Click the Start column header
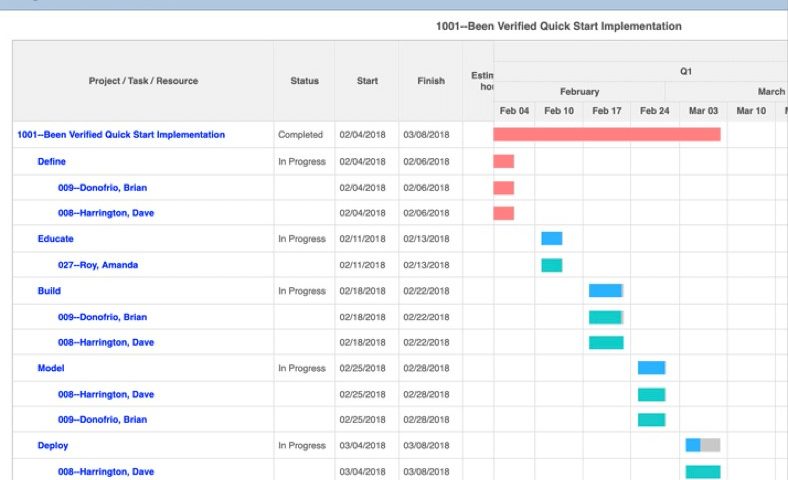This screenshot has height=480, width=788. (367, 81)
